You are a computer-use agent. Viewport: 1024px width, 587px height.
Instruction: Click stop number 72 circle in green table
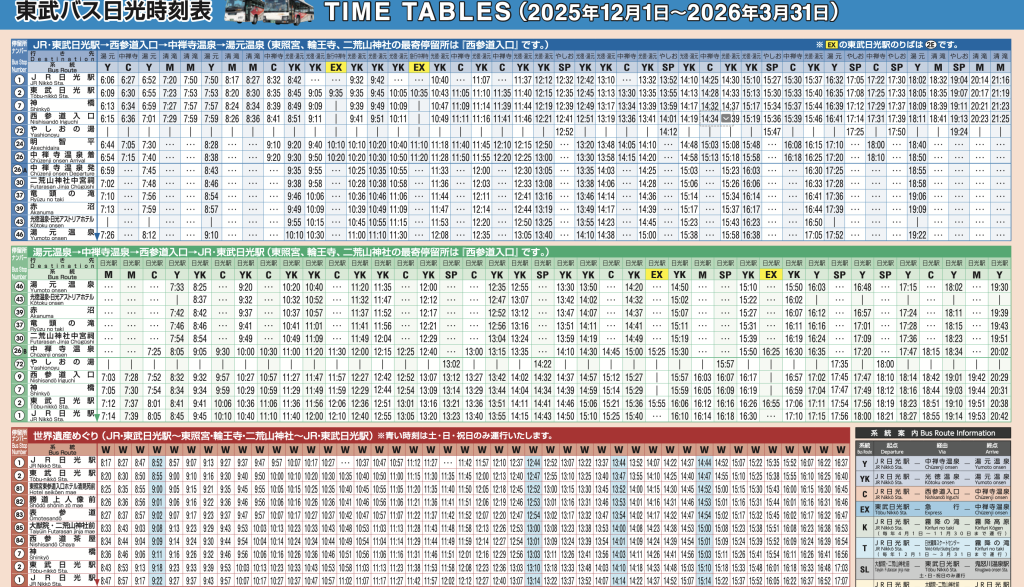coord(20,364)
